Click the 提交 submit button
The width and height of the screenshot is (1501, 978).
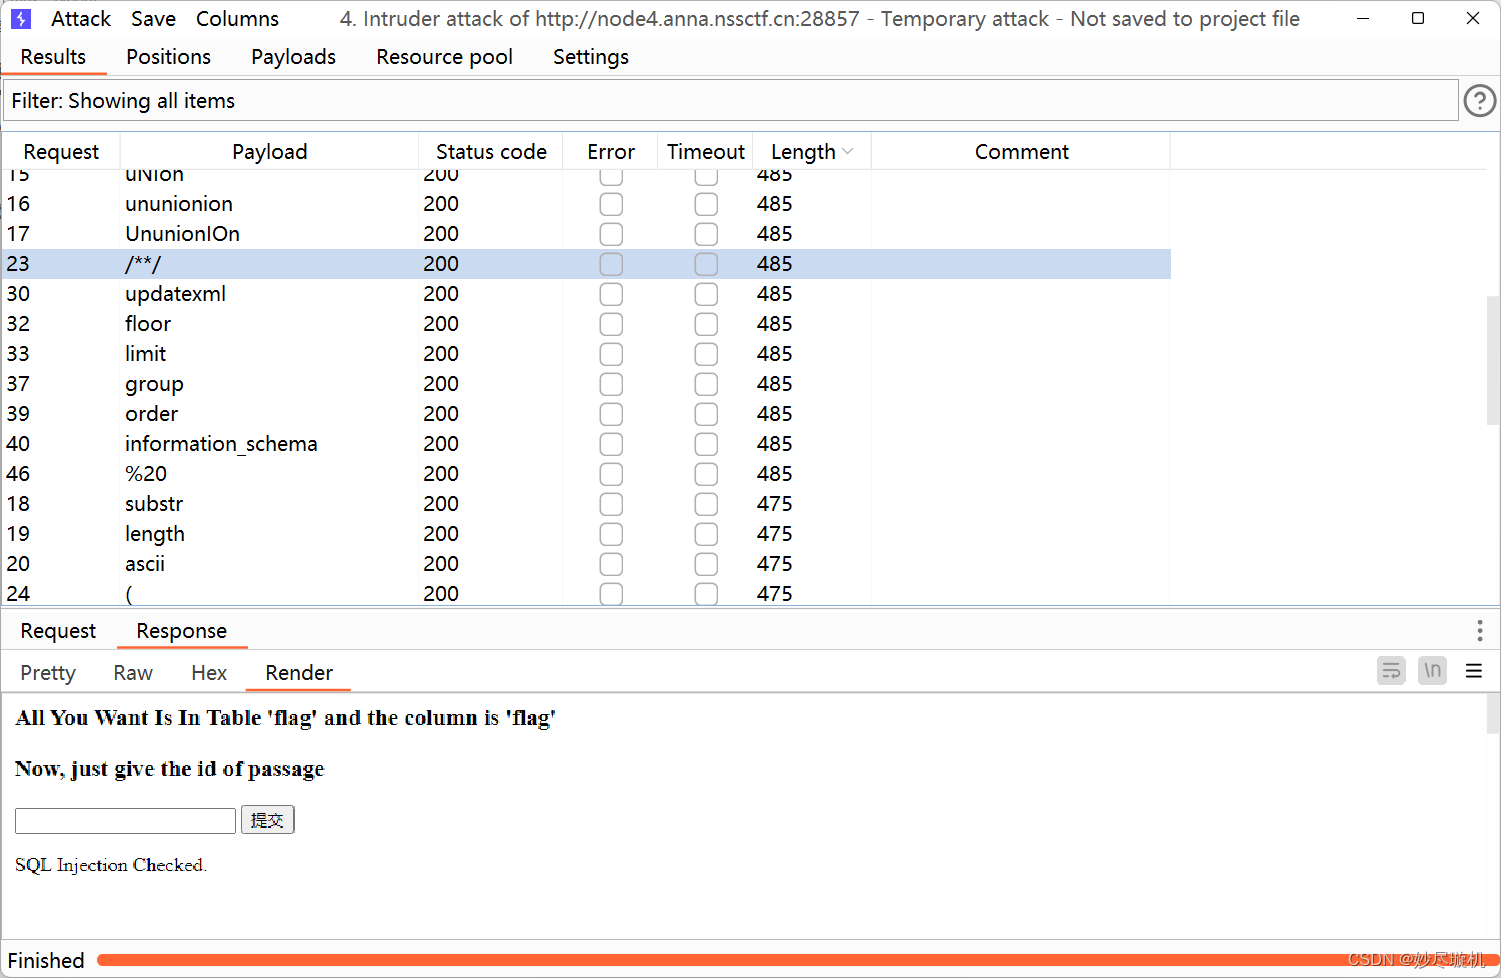(x=267, y=820)
